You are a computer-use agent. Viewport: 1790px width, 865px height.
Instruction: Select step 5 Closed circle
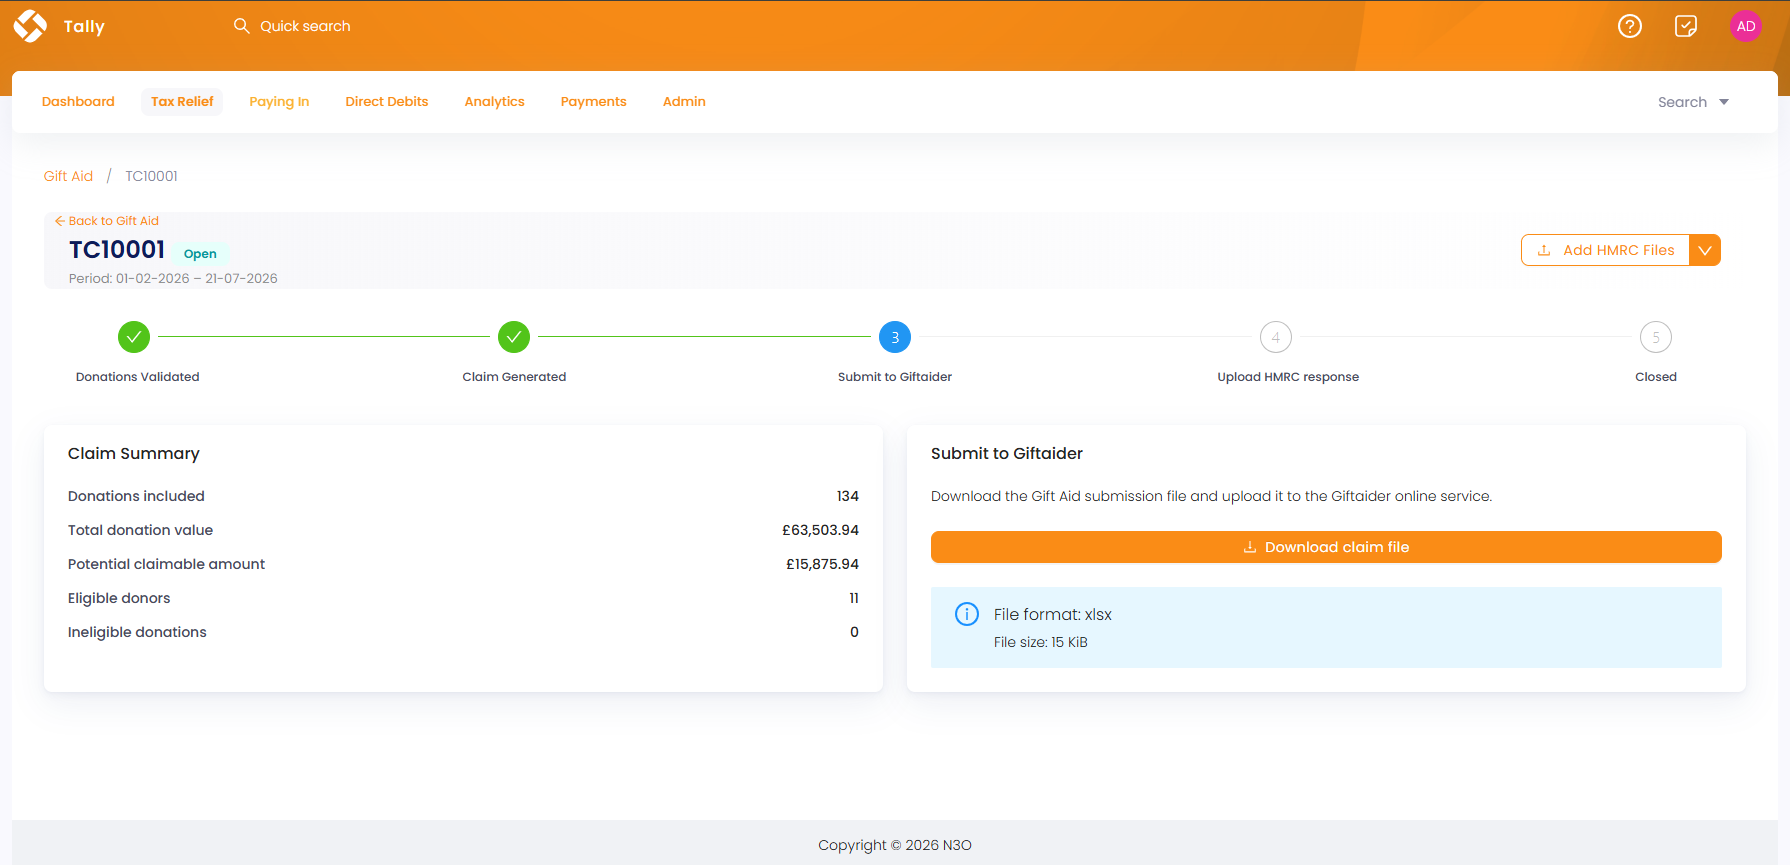click(1656, 337)
